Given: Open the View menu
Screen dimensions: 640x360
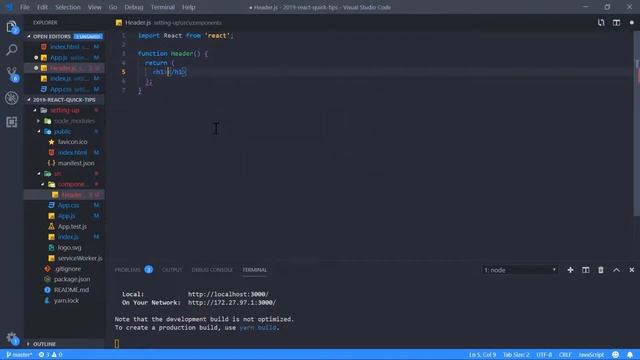Looking at the screenshot, I should pos(94,7).
